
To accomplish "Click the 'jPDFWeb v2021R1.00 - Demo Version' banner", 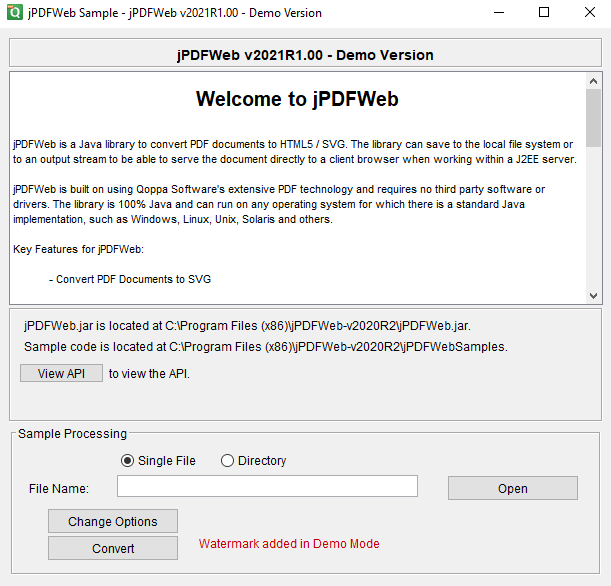I will 306,55.
